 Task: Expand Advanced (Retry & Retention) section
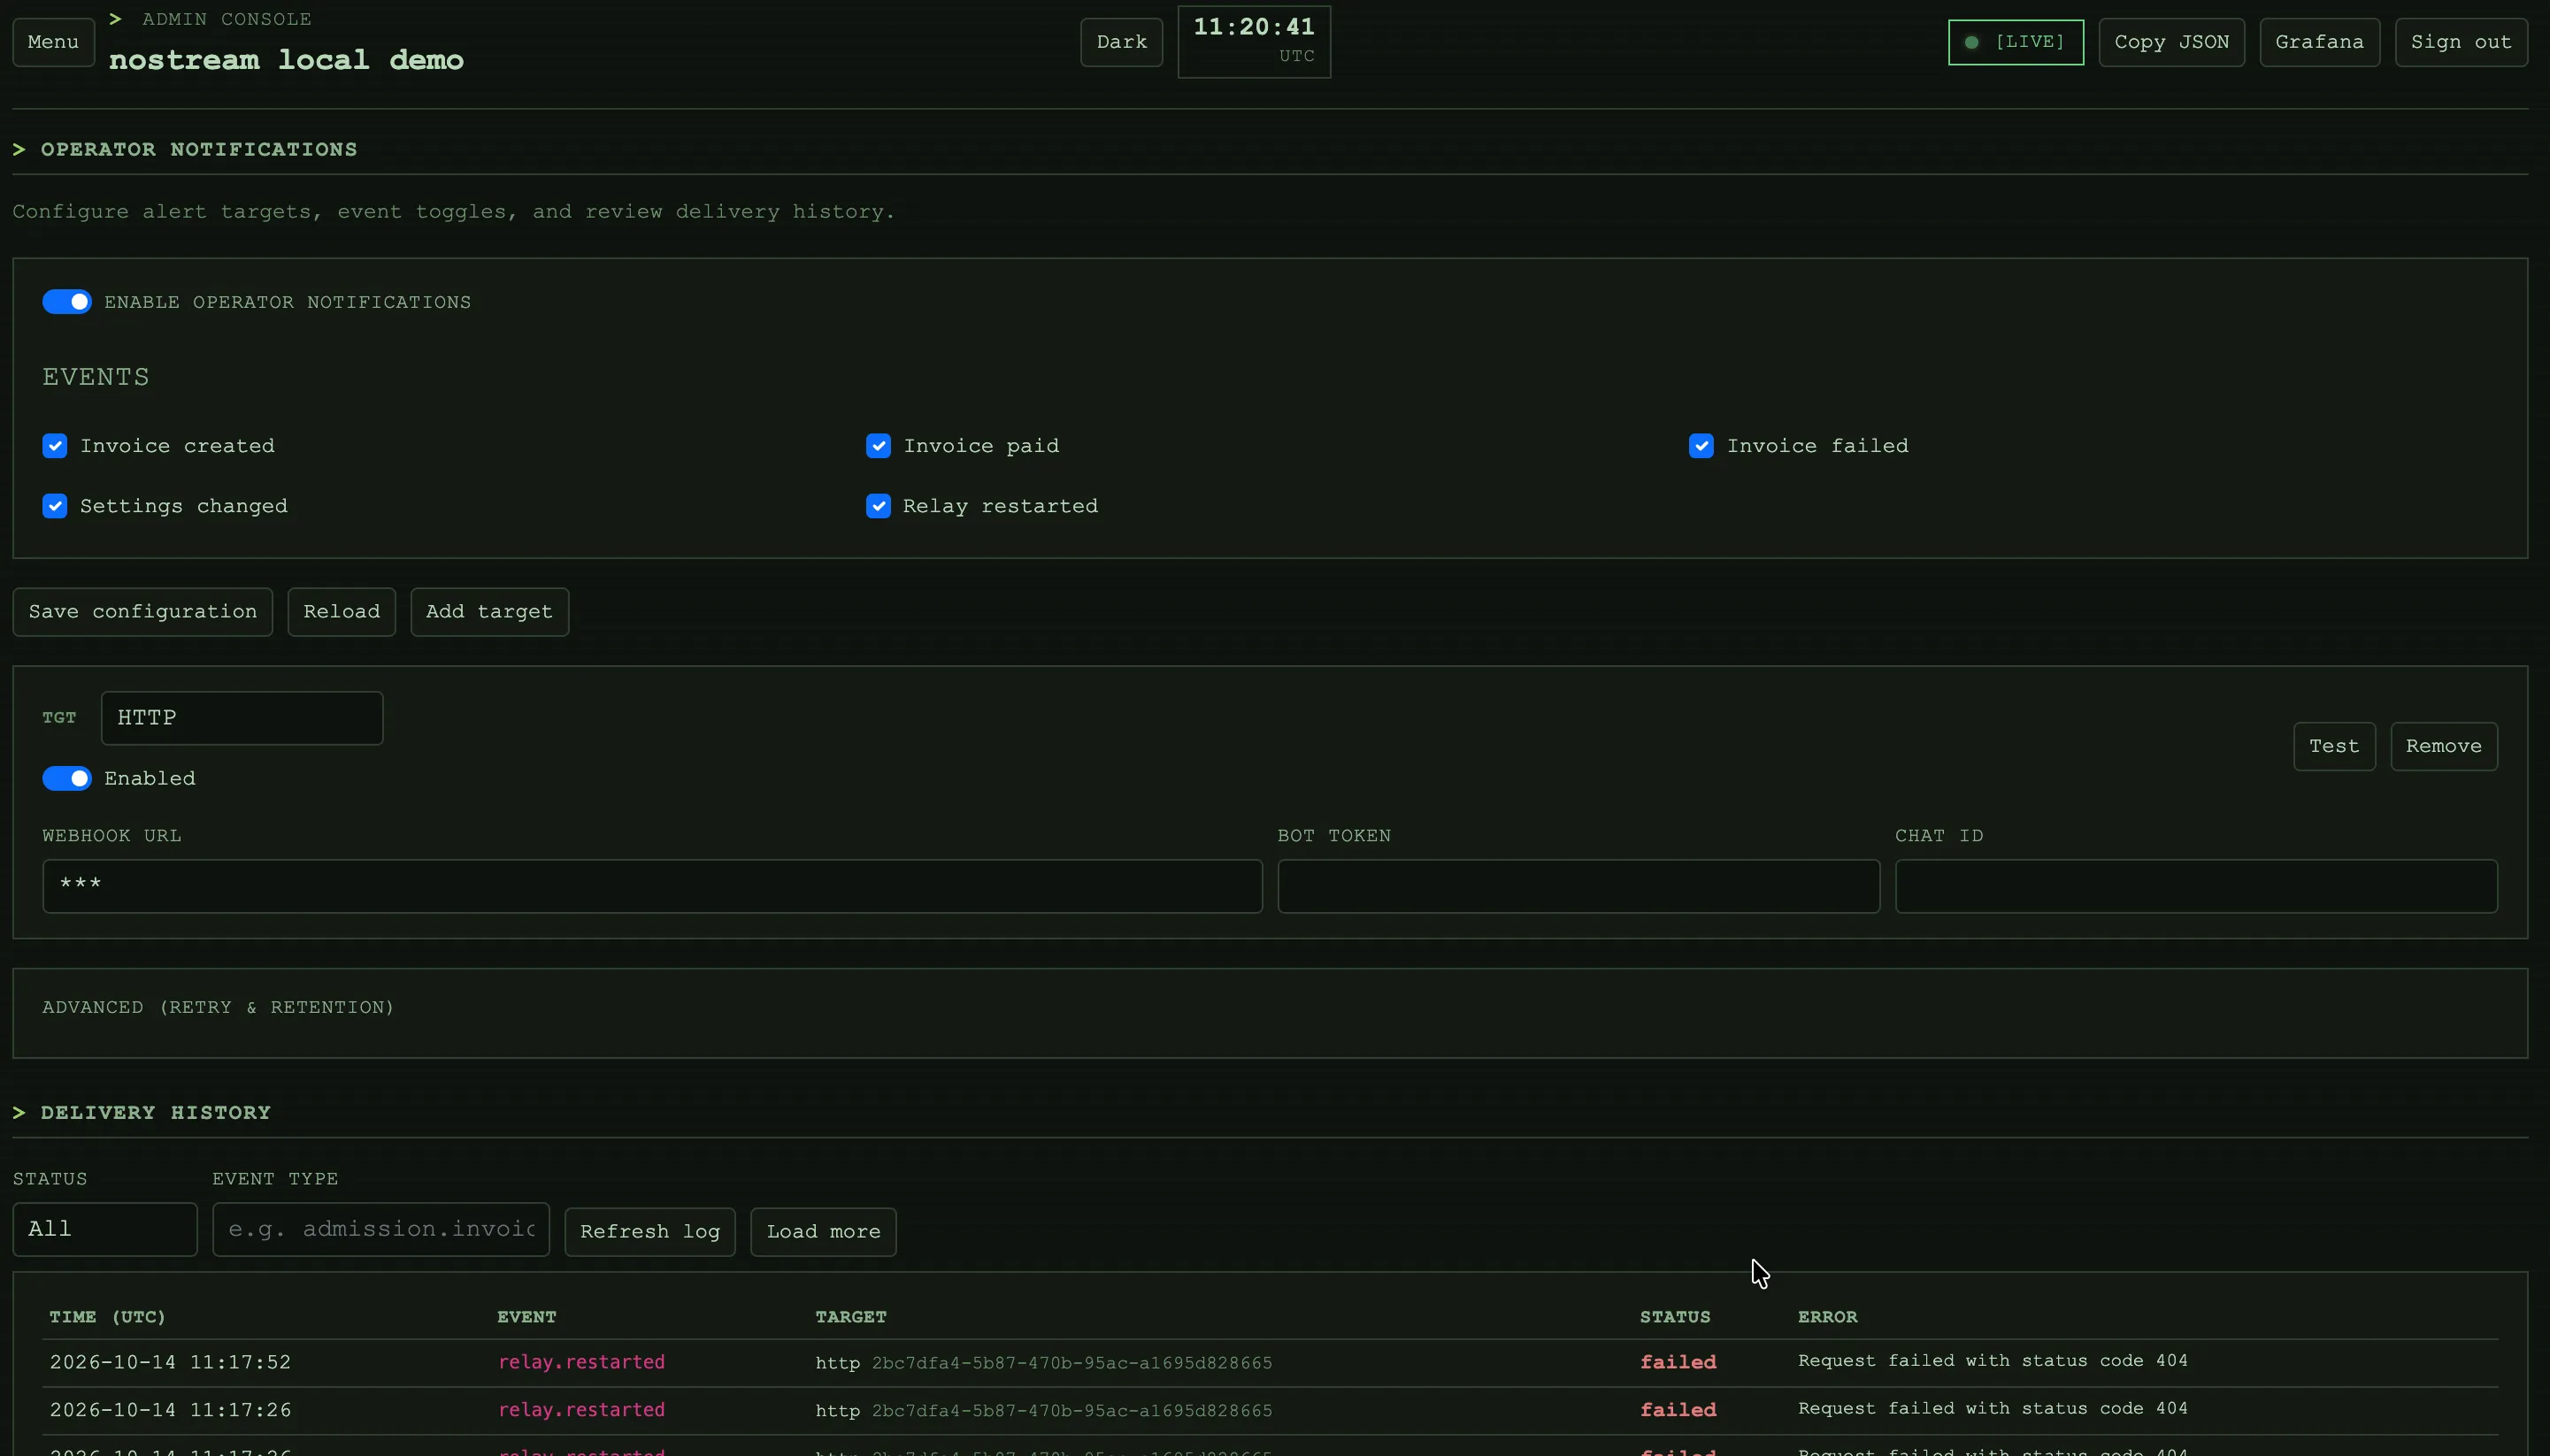pos(218,1007)
